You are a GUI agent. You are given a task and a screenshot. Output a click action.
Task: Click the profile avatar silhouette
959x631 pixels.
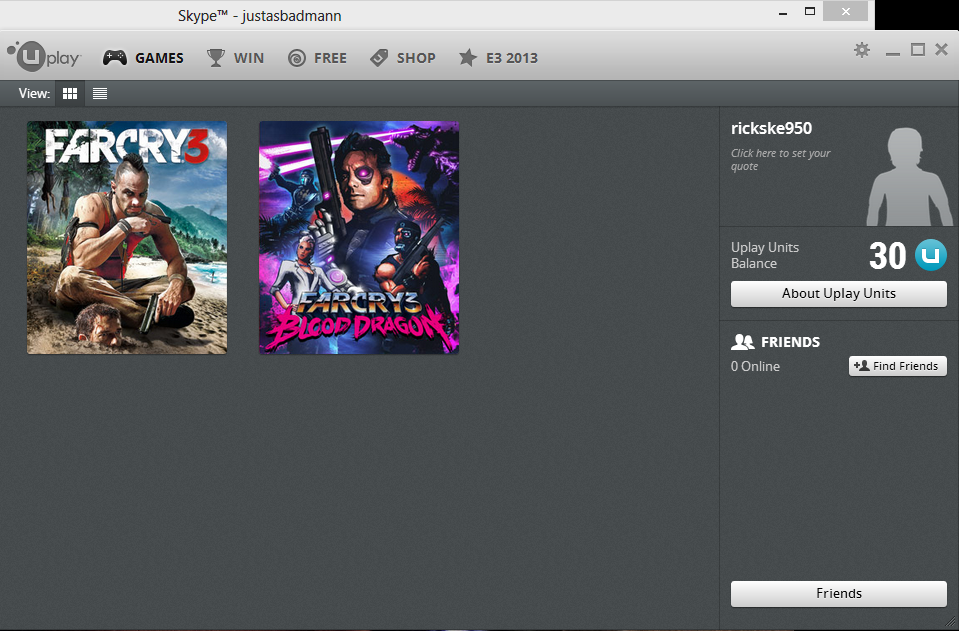(x=909, y=176)
